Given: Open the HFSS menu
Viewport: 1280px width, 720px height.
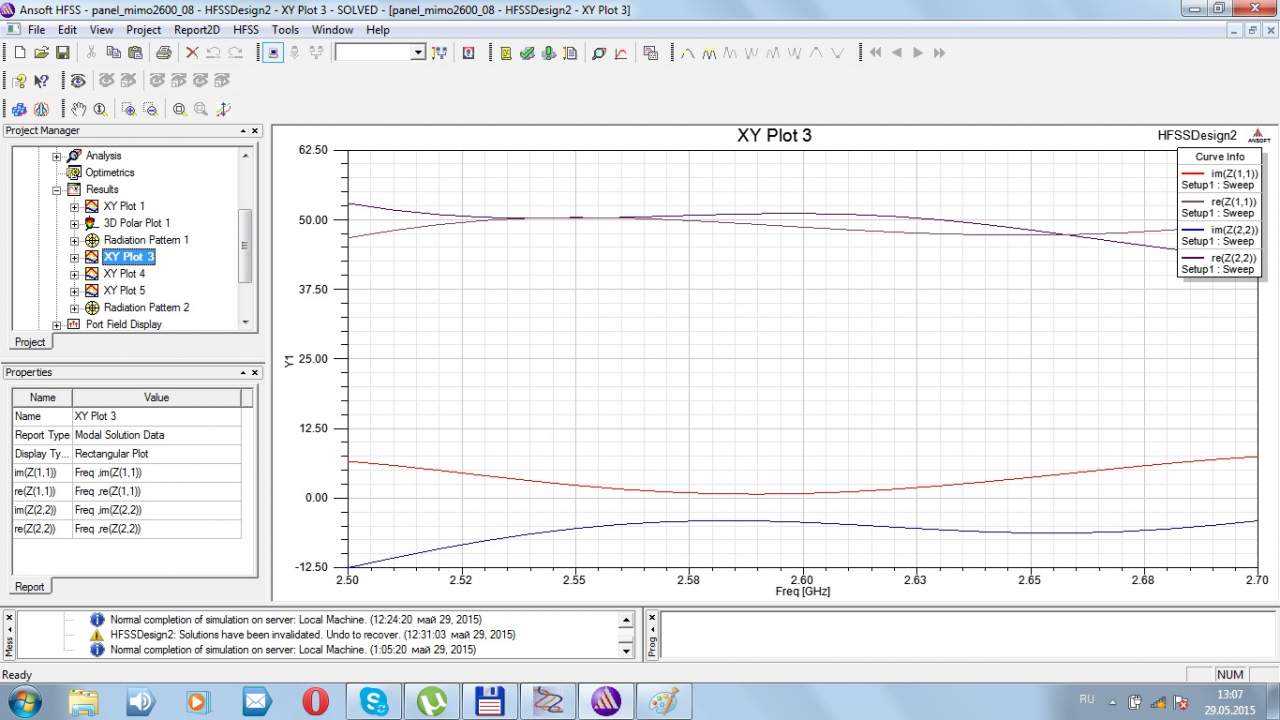Looking at the screenshot, I should (246, 30).
